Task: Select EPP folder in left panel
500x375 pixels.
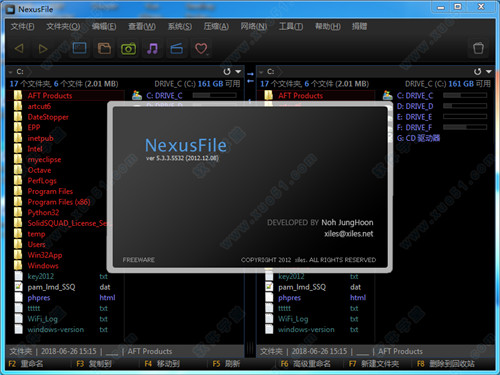Action: pyautogui.click(x=34, y=128)
